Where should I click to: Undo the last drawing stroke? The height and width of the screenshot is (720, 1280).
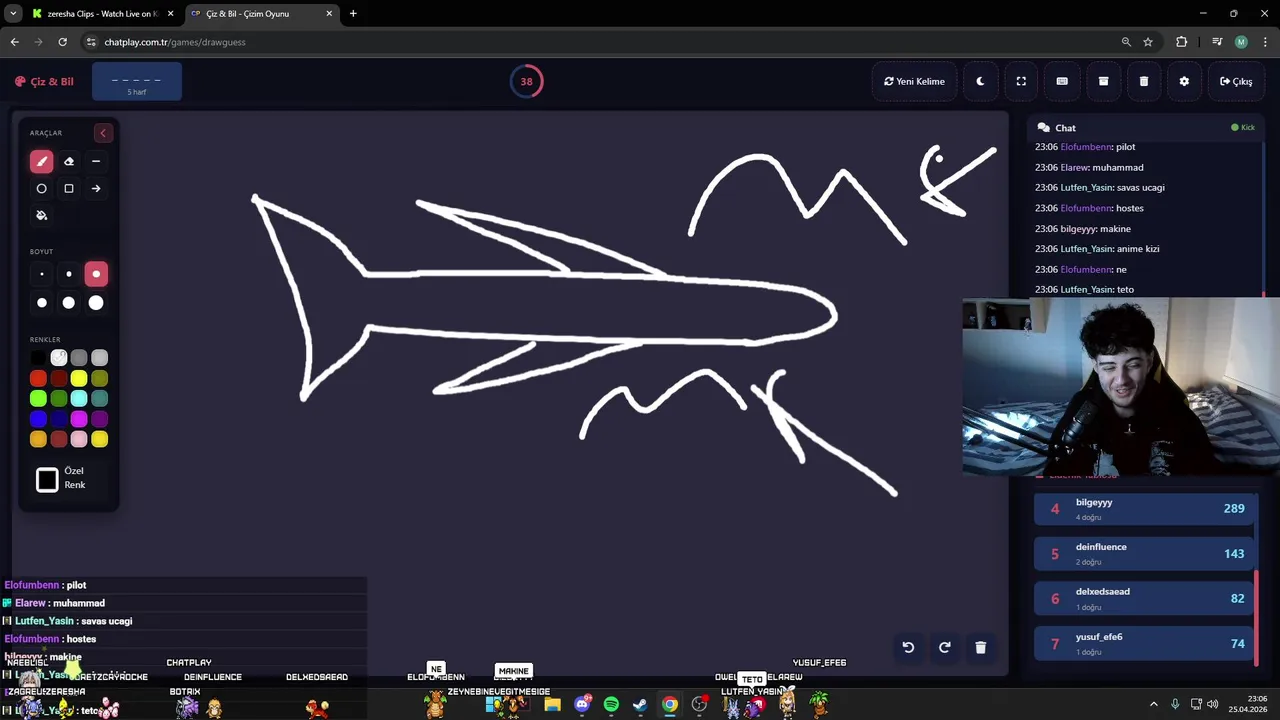pos(908,647)
